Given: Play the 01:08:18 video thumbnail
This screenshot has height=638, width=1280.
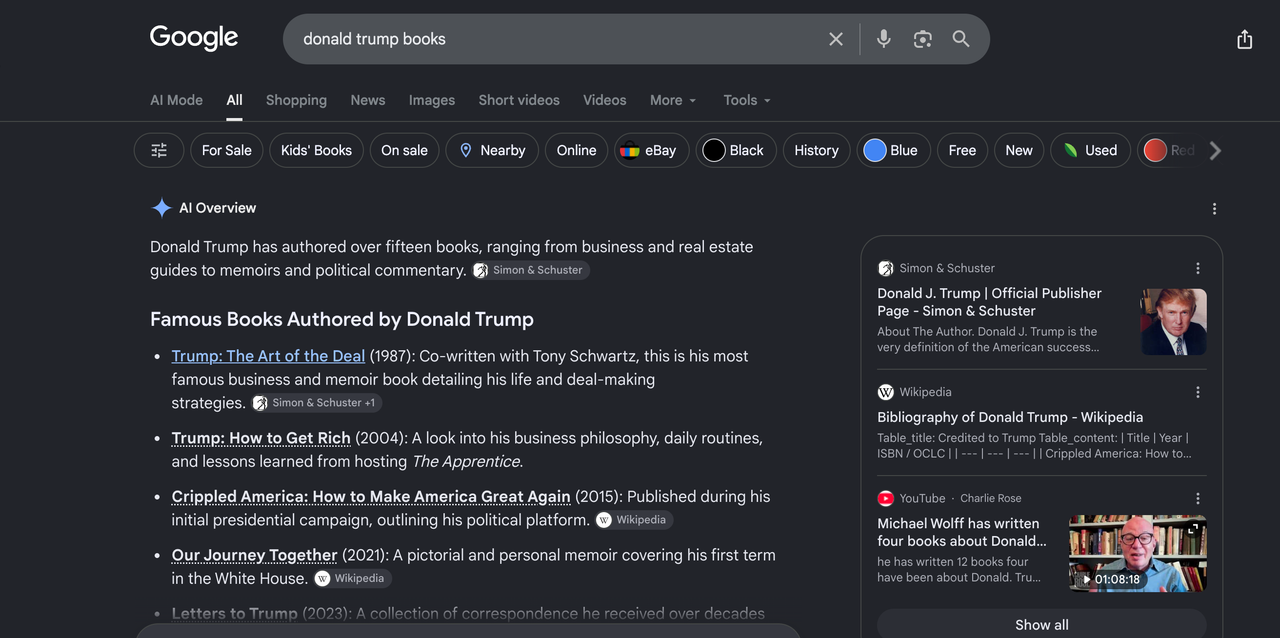Looking at the screenshot, I should [x=1138, y=554].
